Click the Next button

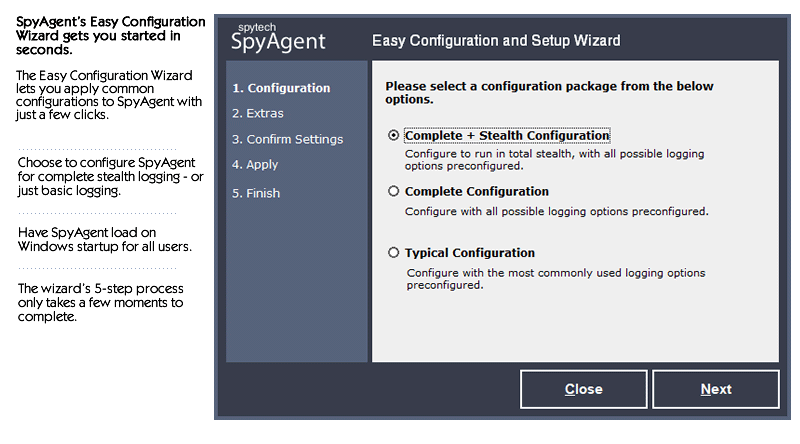[716, 389]
